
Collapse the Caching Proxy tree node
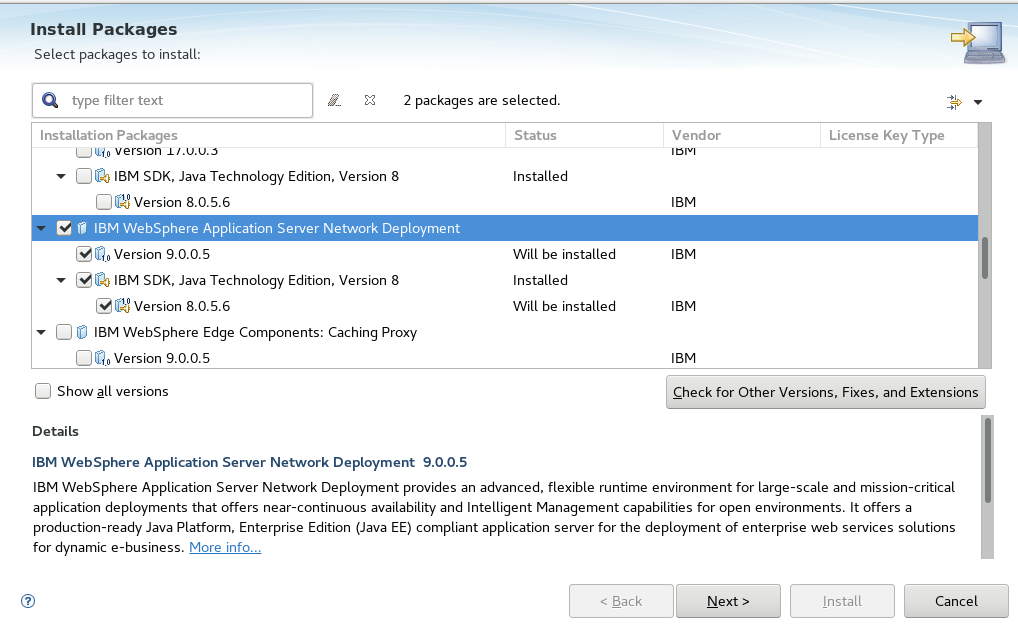(x=41, y=332)
